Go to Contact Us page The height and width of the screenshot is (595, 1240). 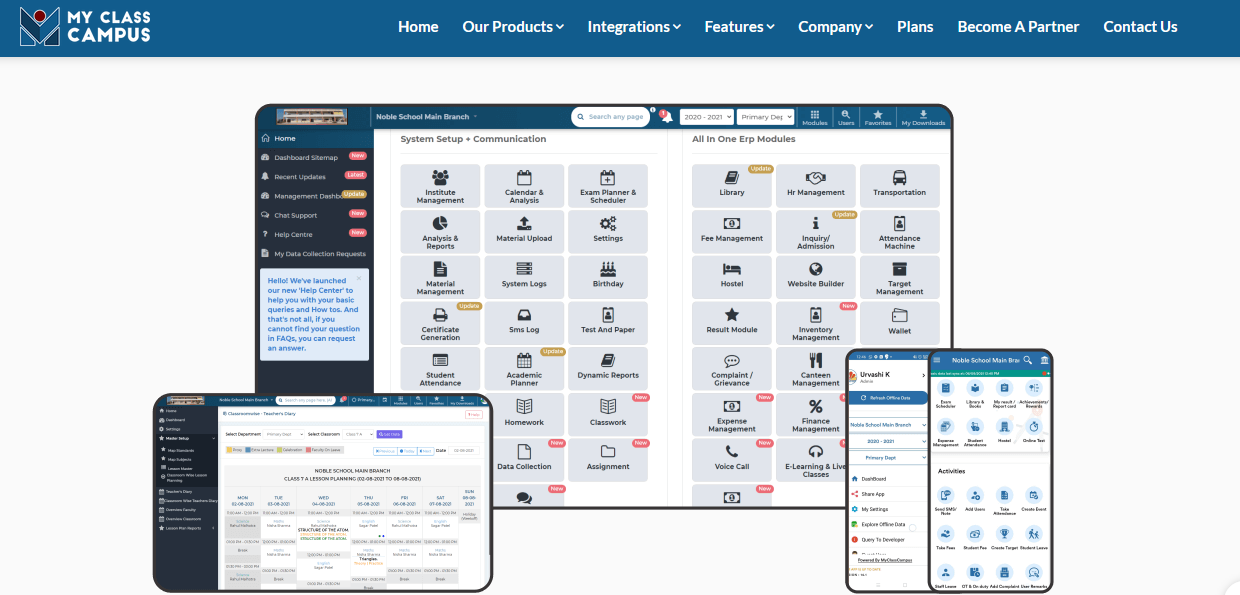point(1140,27)
